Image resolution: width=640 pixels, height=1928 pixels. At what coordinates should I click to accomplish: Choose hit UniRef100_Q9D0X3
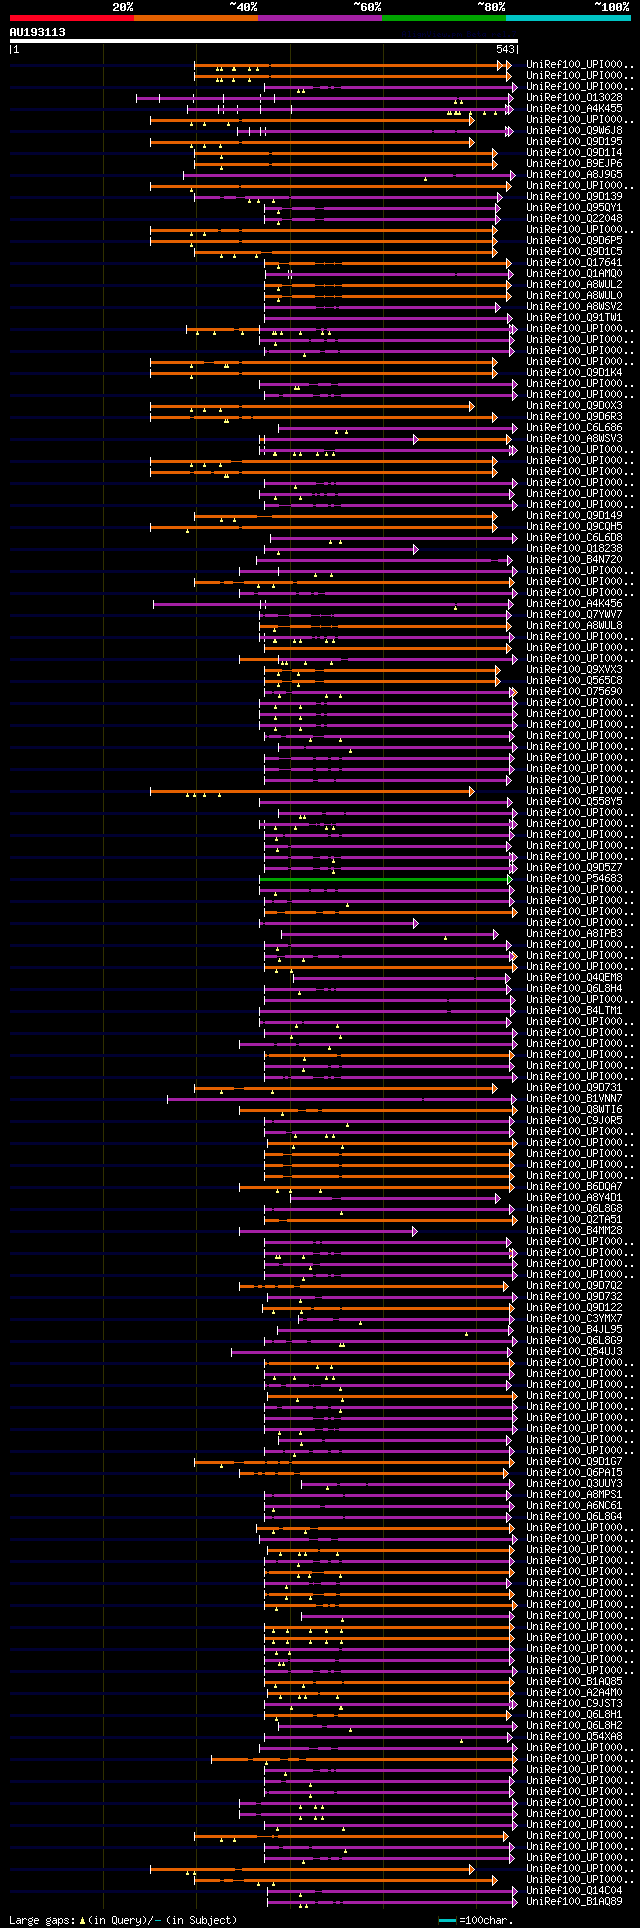coord(574,405)
